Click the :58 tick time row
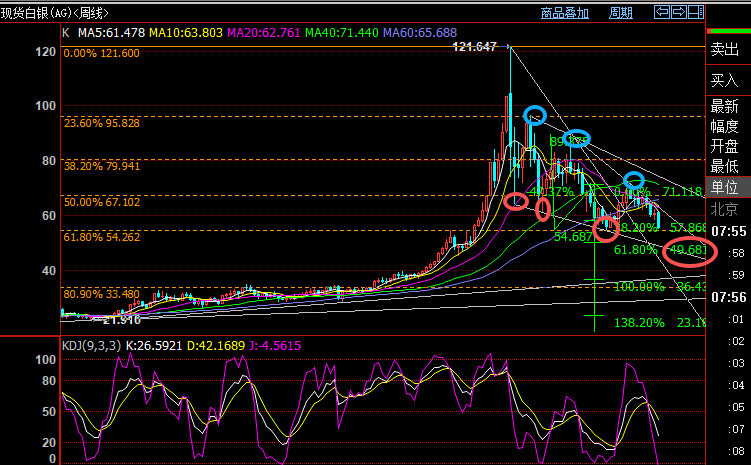The image size is (751, 465). tap(736, 253)
